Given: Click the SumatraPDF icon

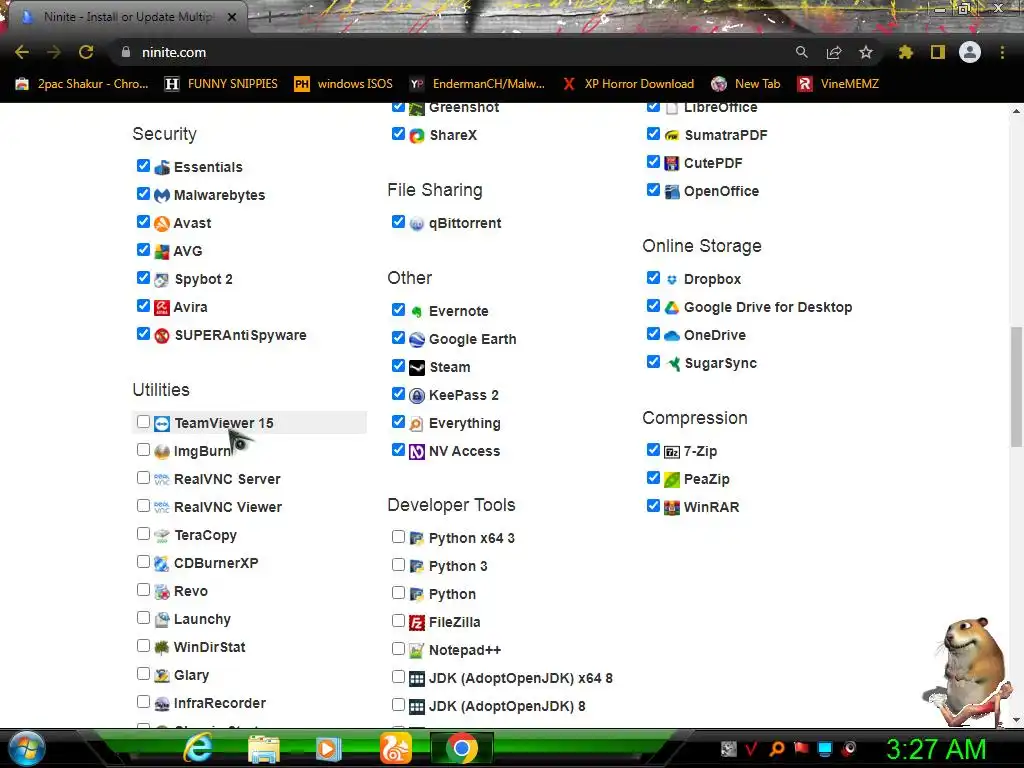Looking at the screenshot, I should click(x=671, y=135).
